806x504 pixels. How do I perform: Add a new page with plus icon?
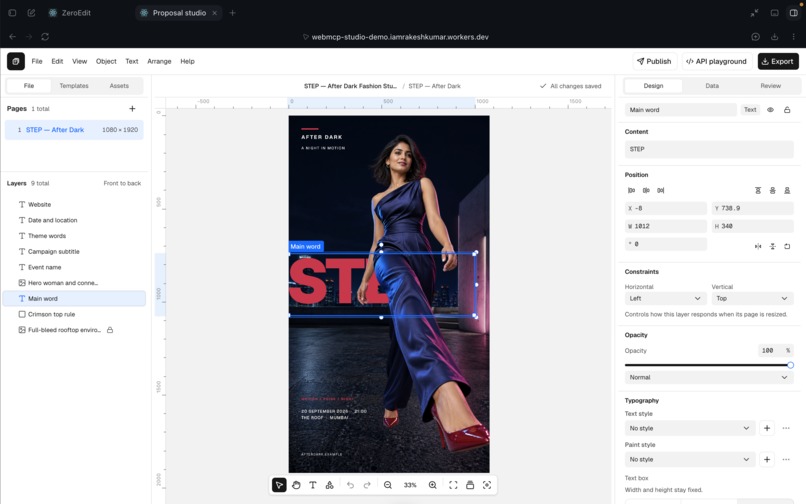click(132, 109)
